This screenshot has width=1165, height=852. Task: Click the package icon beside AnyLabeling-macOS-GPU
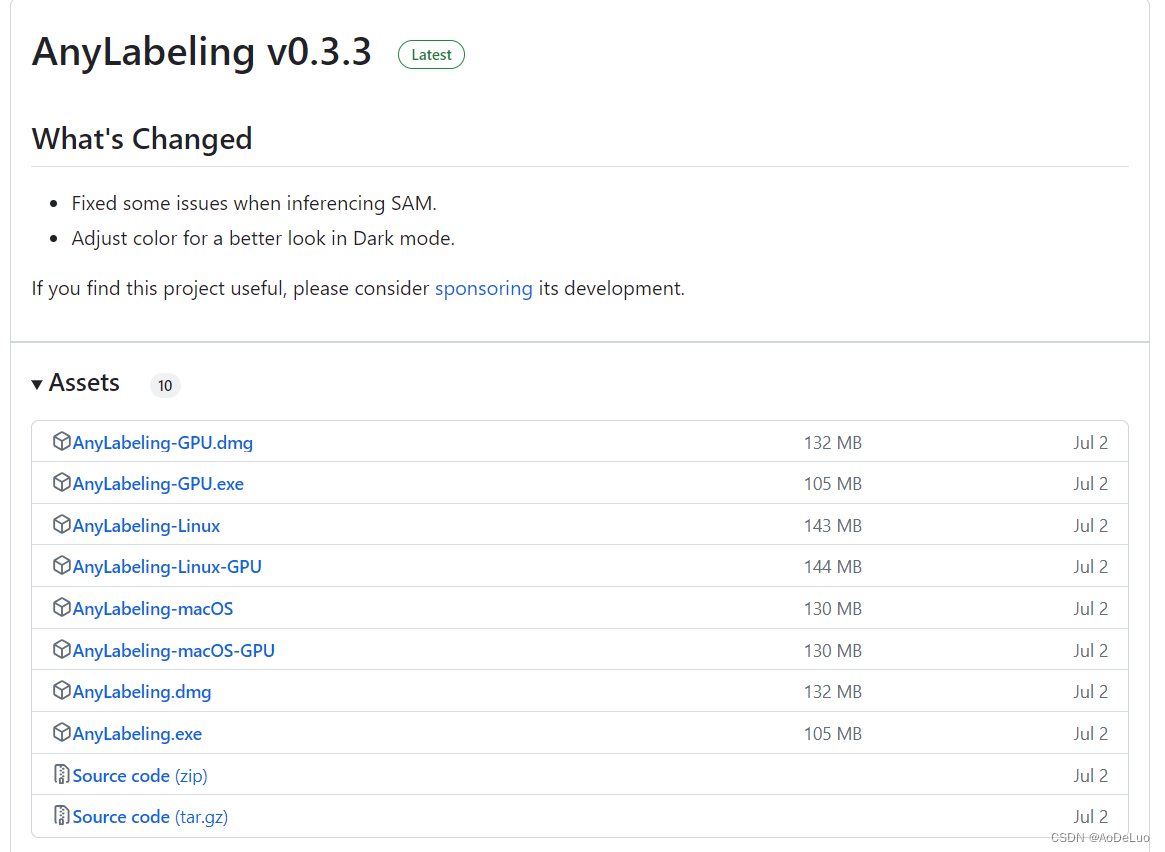(x=62, y=649)
